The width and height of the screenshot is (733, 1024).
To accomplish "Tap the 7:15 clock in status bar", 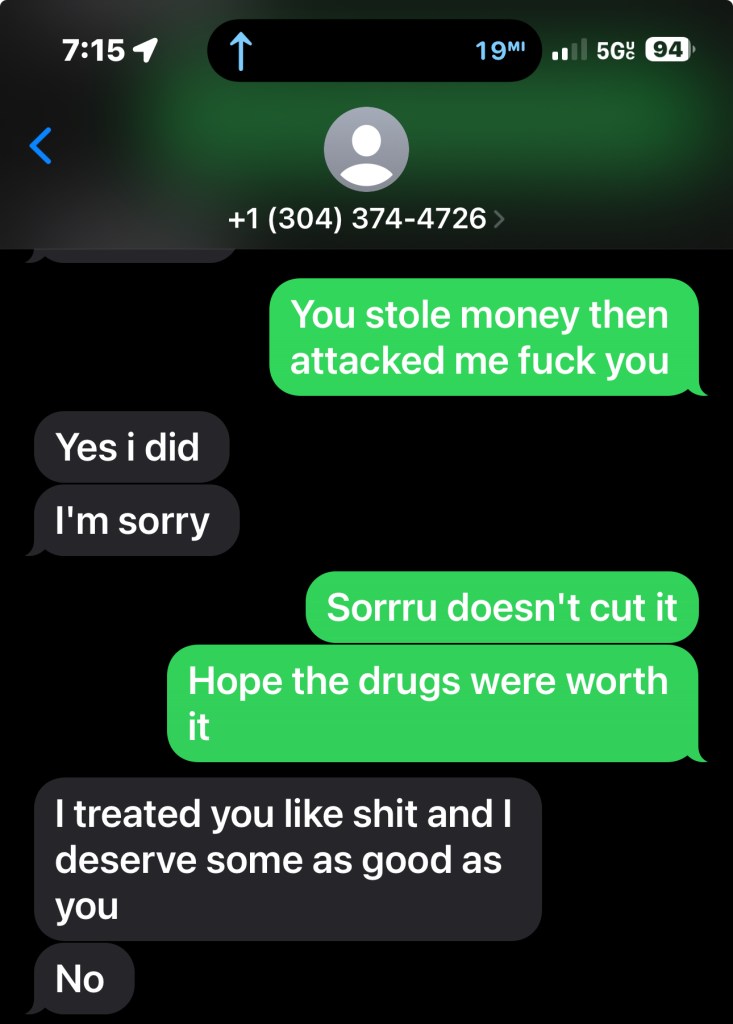I will (x=93, y=50).
